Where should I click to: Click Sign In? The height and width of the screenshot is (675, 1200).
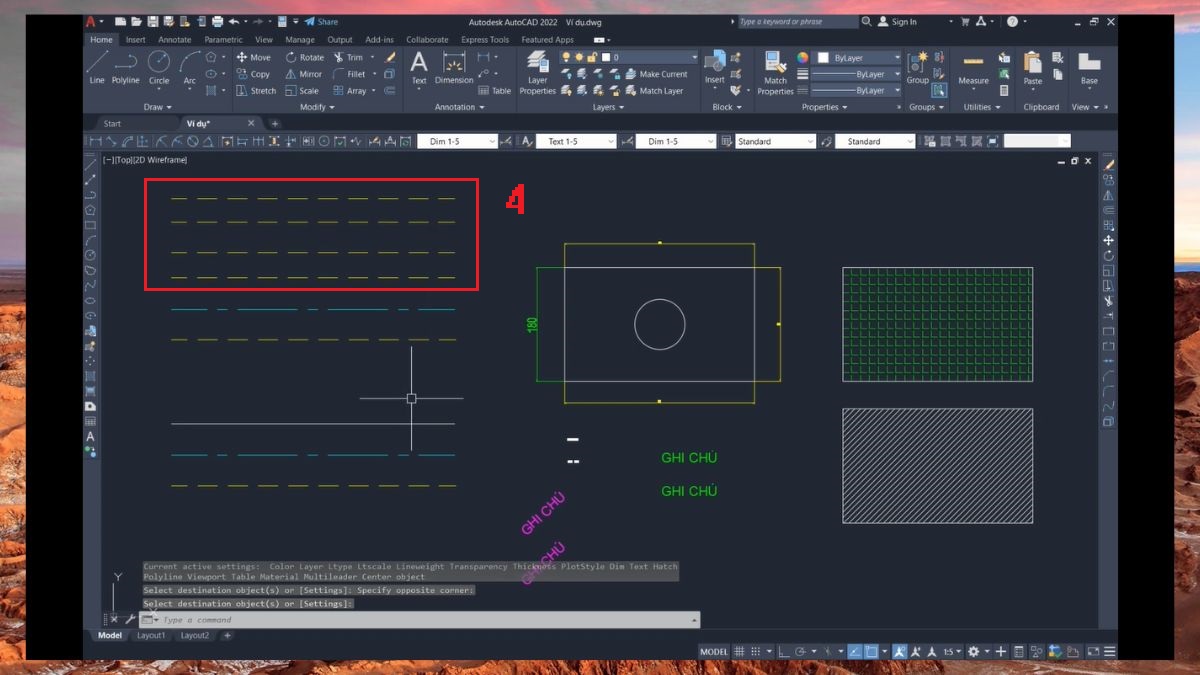click(x=898, y=21)
